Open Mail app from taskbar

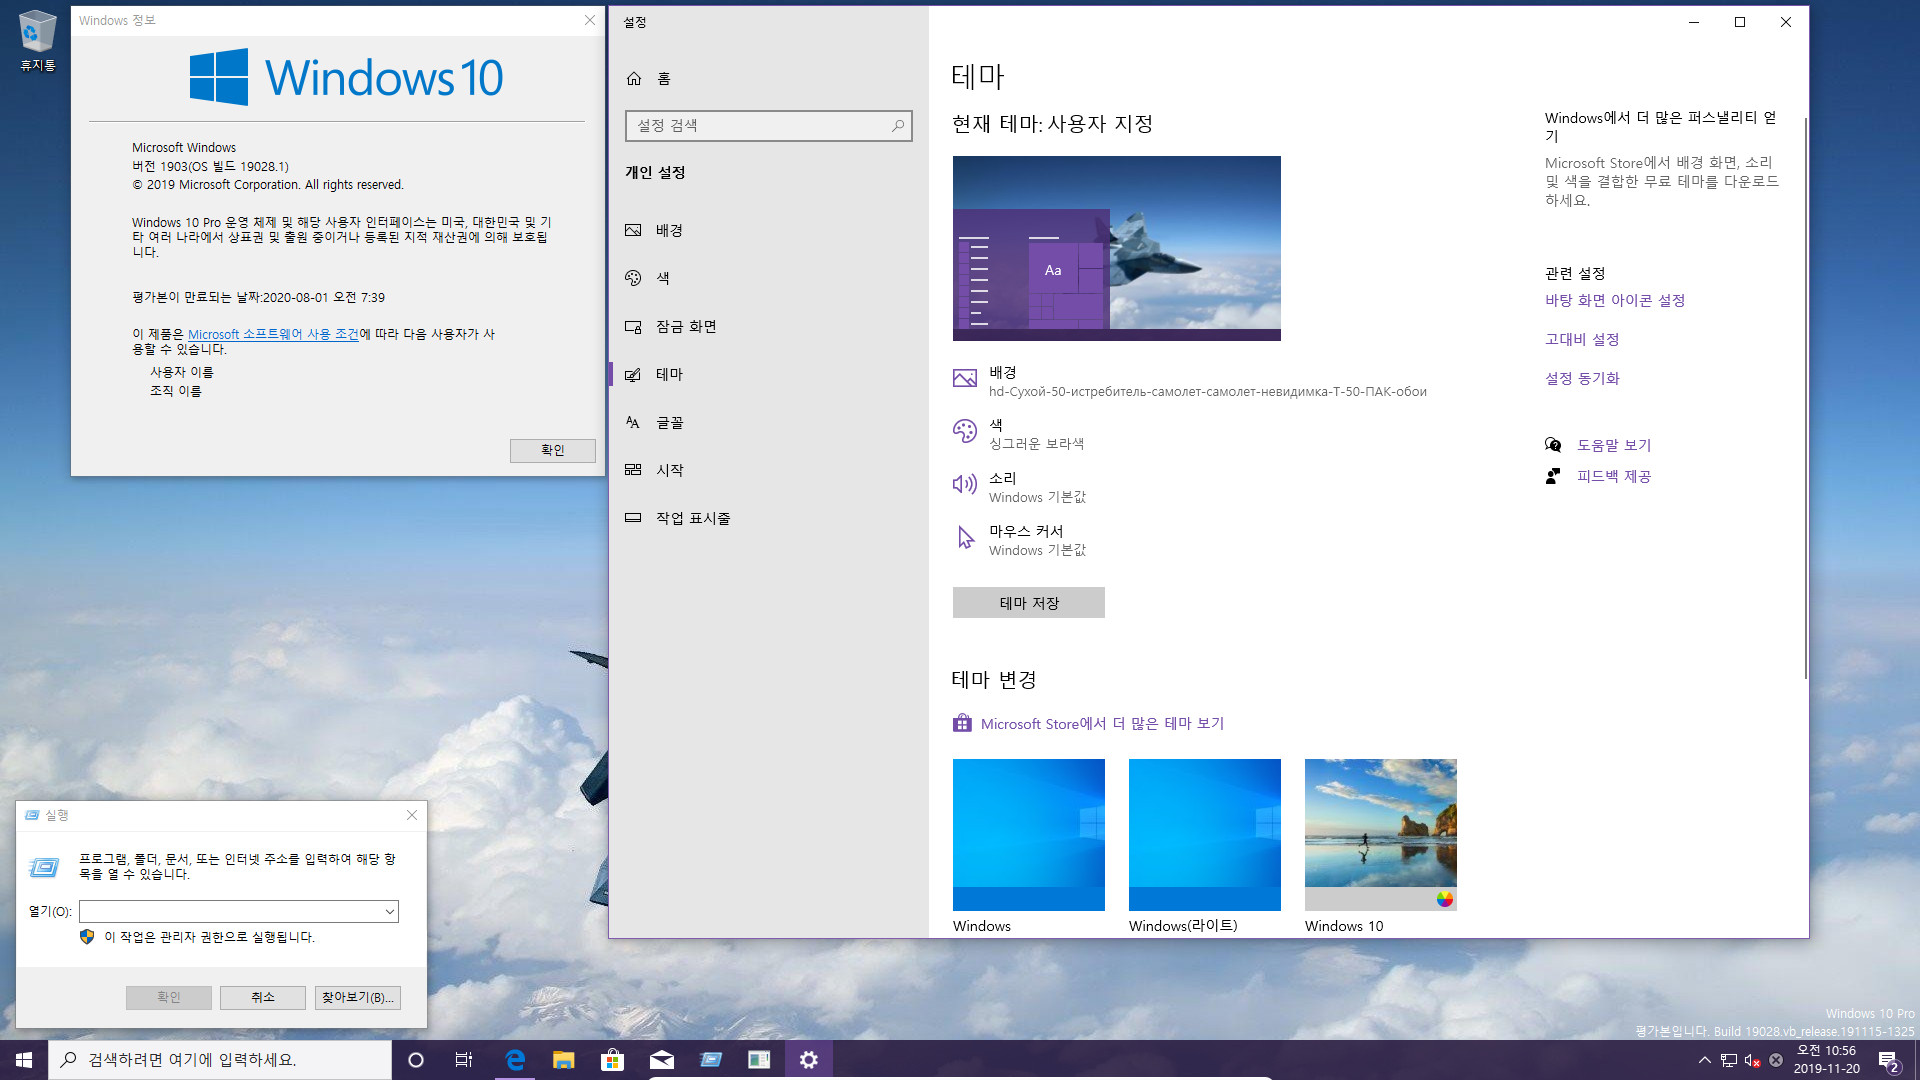pyautogui.click(x=661, y=1060)
